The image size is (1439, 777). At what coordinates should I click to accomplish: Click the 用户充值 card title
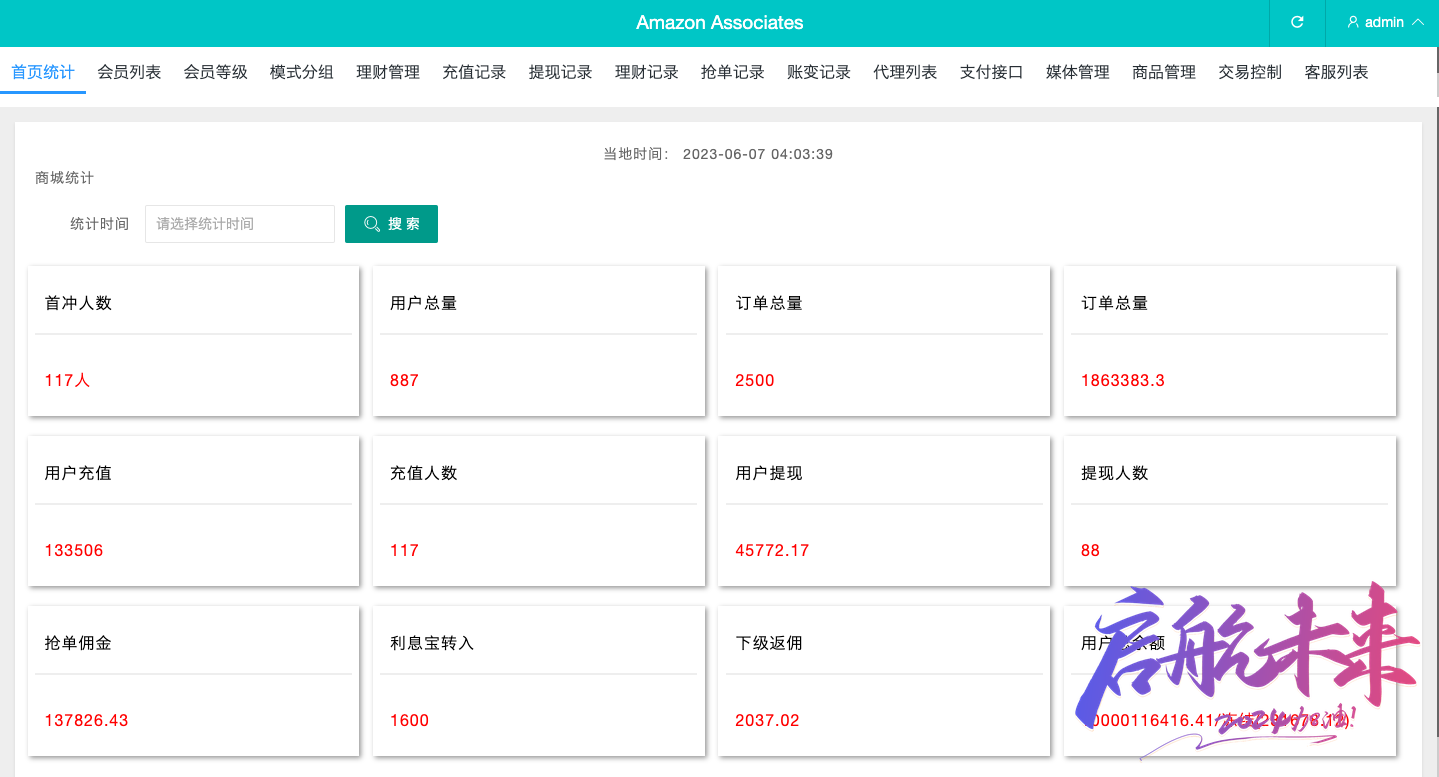[x=78, y=473]
